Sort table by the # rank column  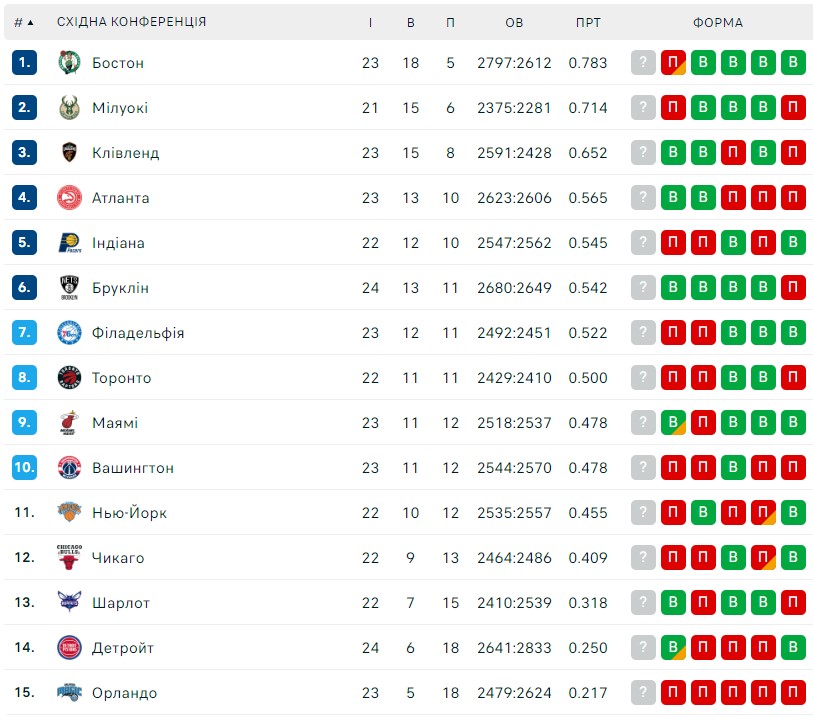(x=23, y=22)
